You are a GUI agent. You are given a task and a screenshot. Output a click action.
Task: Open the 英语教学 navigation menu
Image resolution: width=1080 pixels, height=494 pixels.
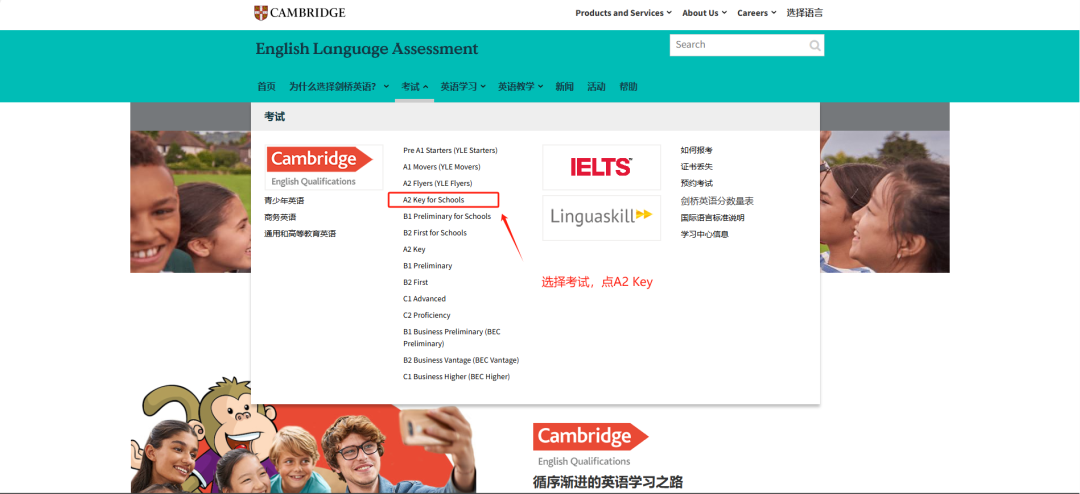[x=520, y=87]
